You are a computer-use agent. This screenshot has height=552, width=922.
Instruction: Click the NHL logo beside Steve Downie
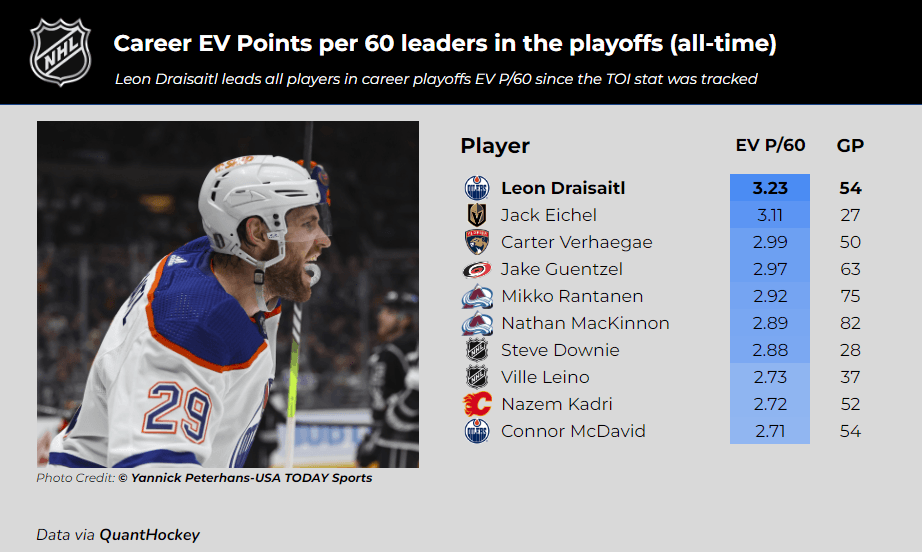coord(476,350)
